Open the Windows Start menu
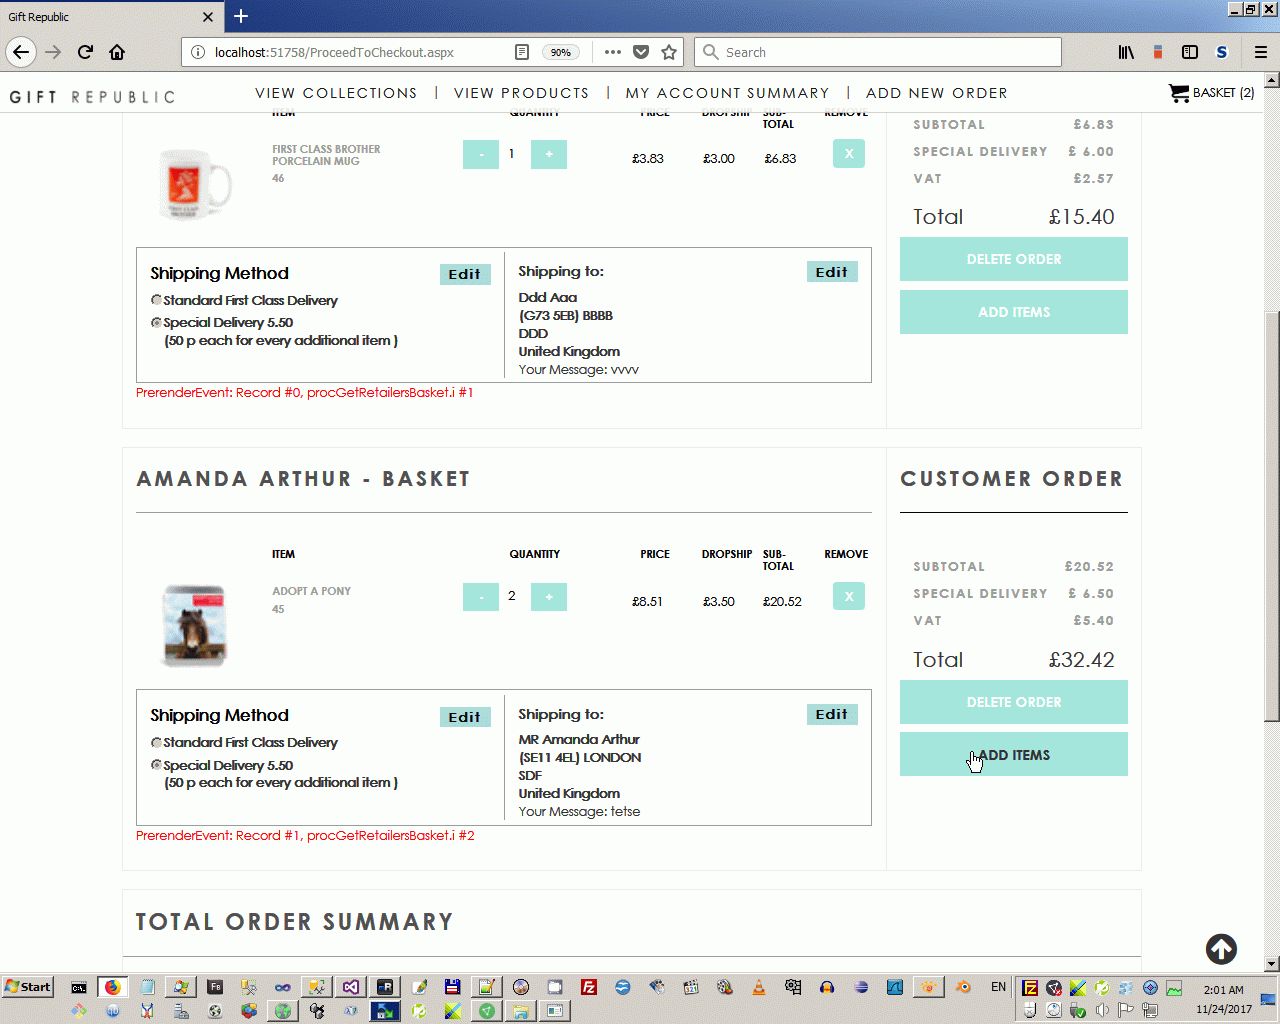 [x=28, y=987]
